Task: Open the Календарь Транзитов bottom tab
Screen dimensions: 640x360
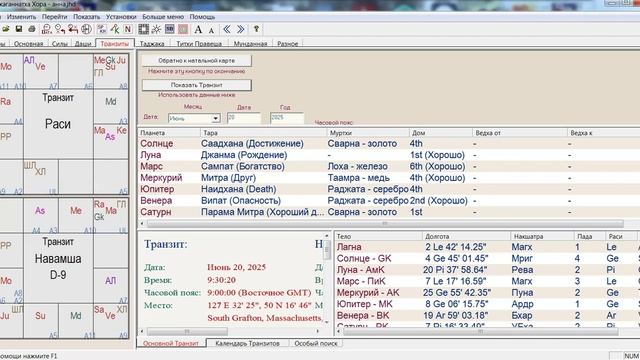Action: [247, 343]
